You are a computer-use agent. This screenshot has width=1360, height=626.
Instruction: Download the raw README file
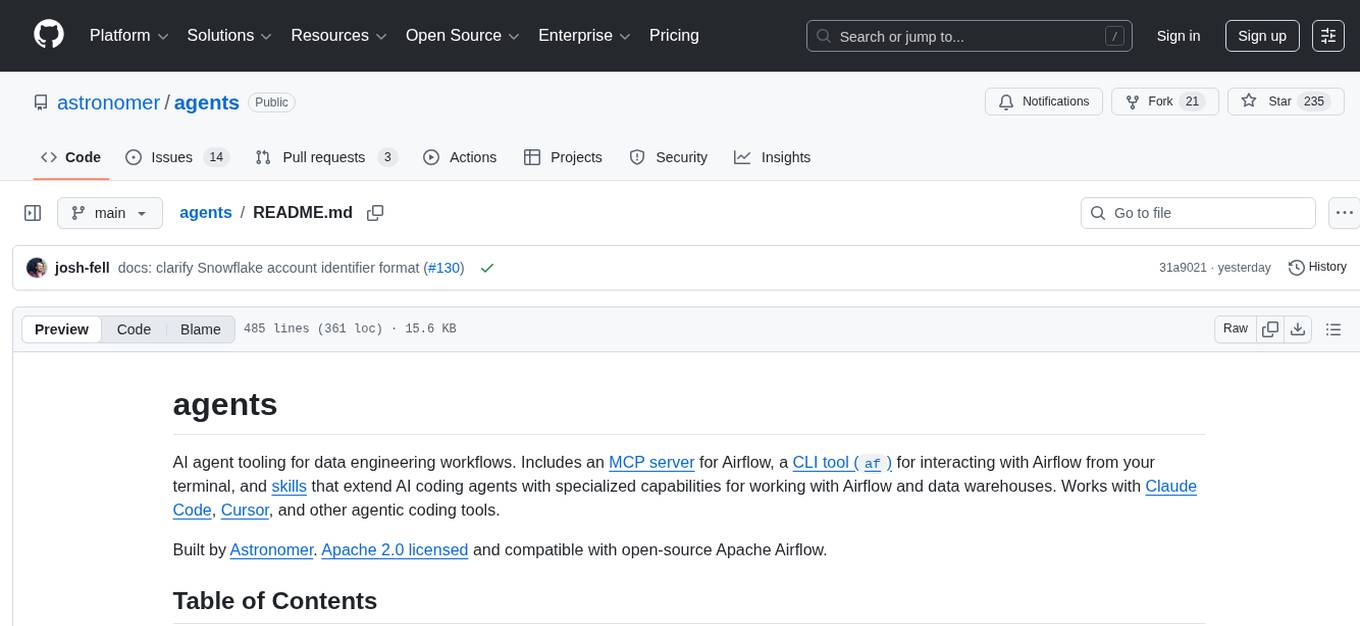1297,329
